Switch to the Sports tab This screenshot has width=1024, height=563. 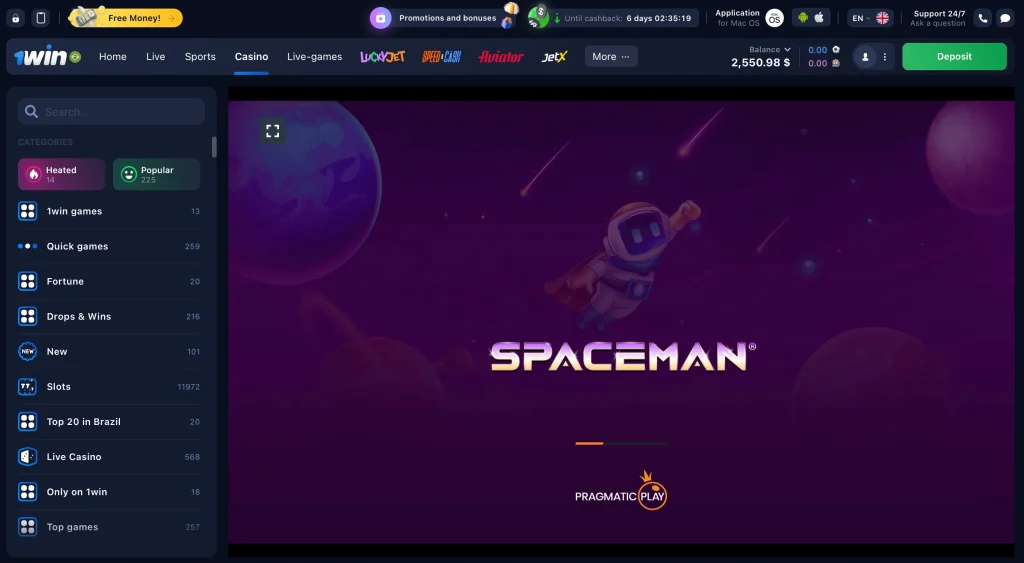[200, 57]
